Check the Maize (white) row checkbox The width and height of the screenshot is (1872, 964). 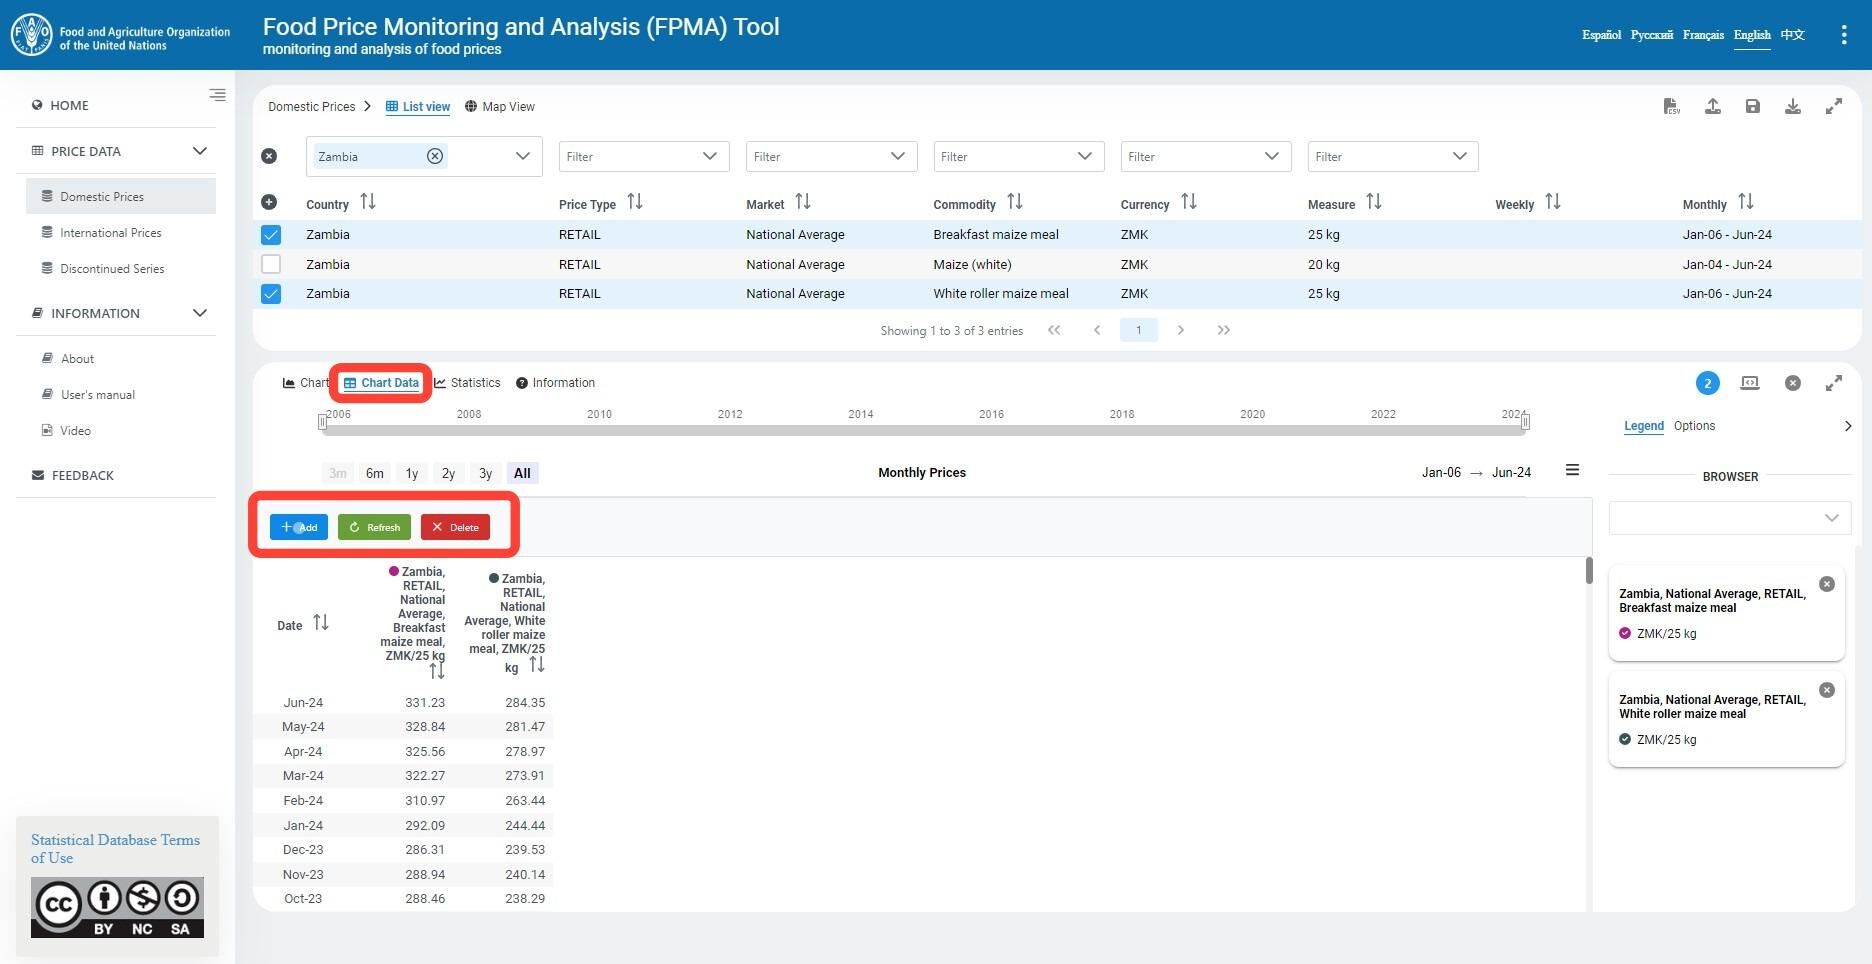[x=271, y=264]
